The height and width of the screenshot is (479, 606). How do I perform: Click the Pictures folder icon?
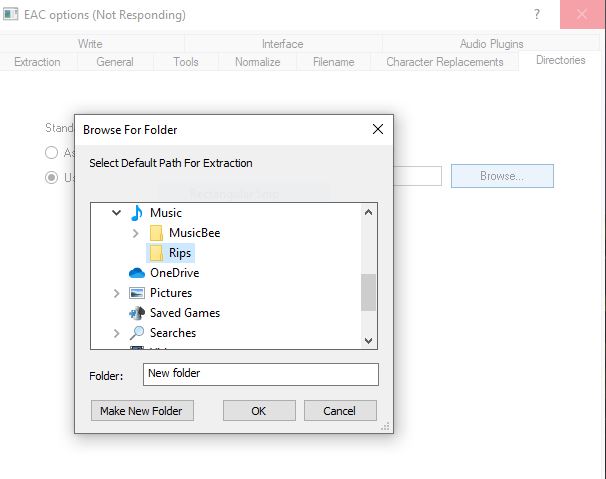[136, 293]
